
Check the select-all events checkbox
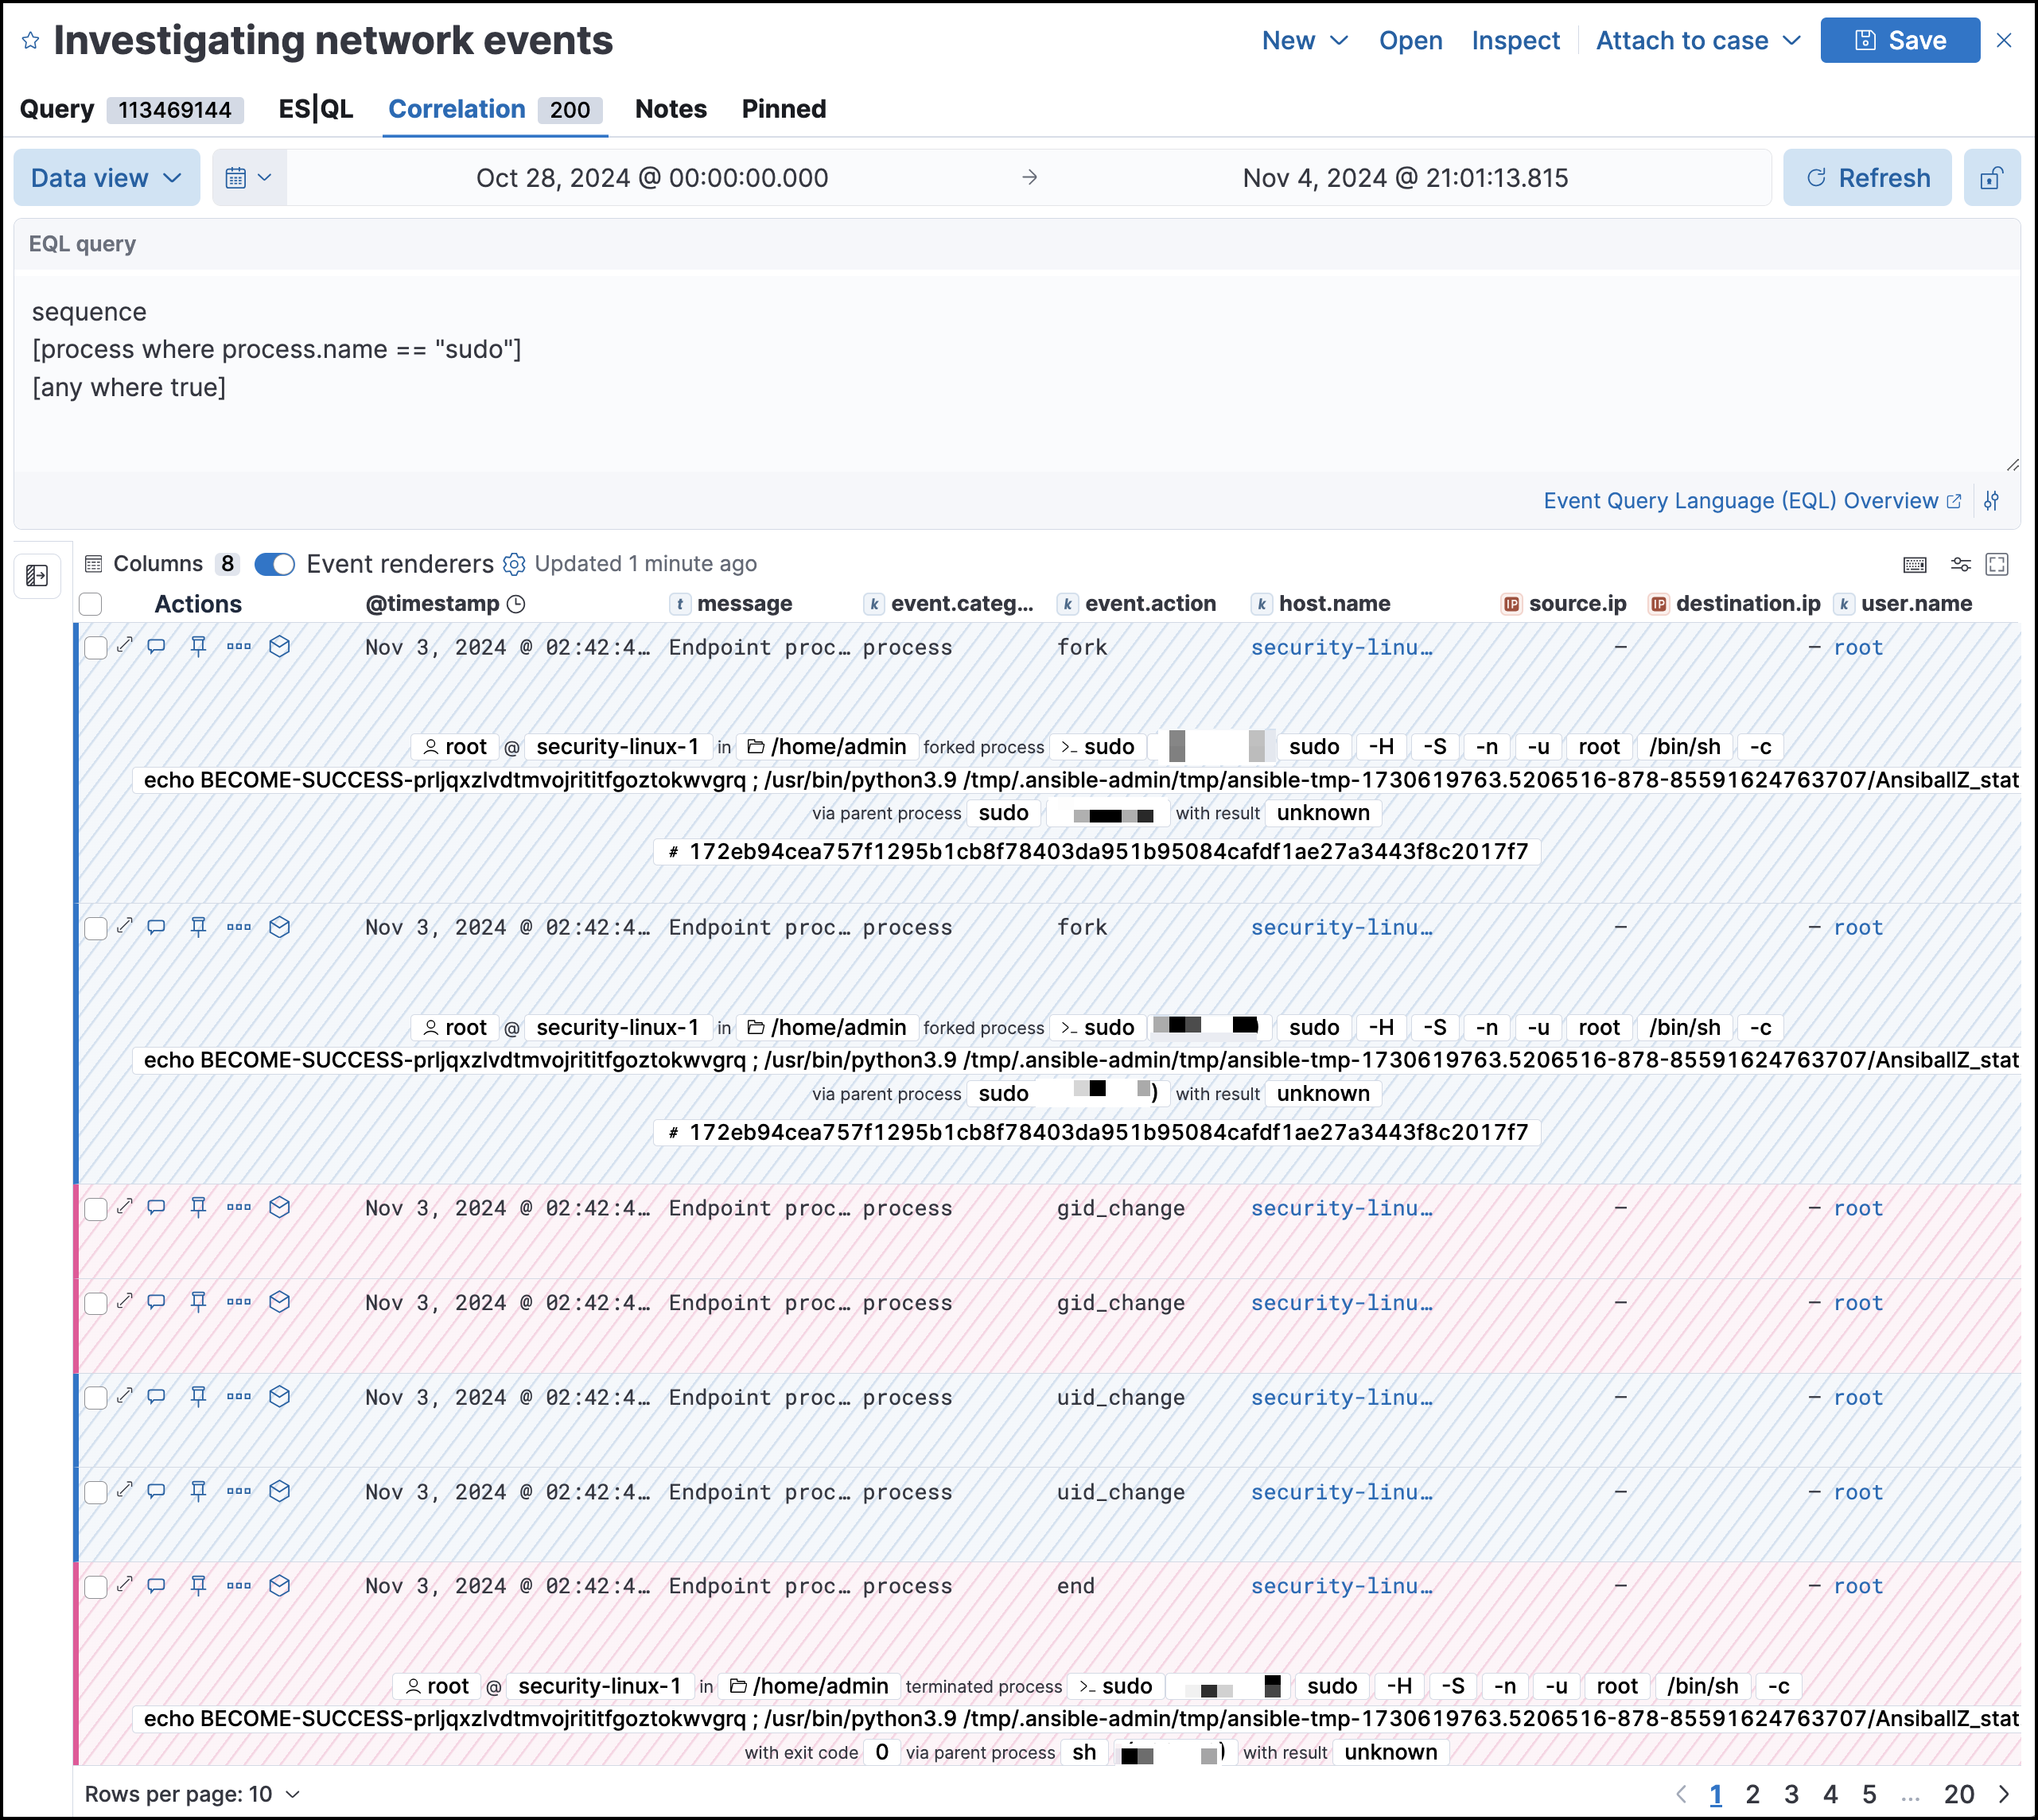pos(90,604)
